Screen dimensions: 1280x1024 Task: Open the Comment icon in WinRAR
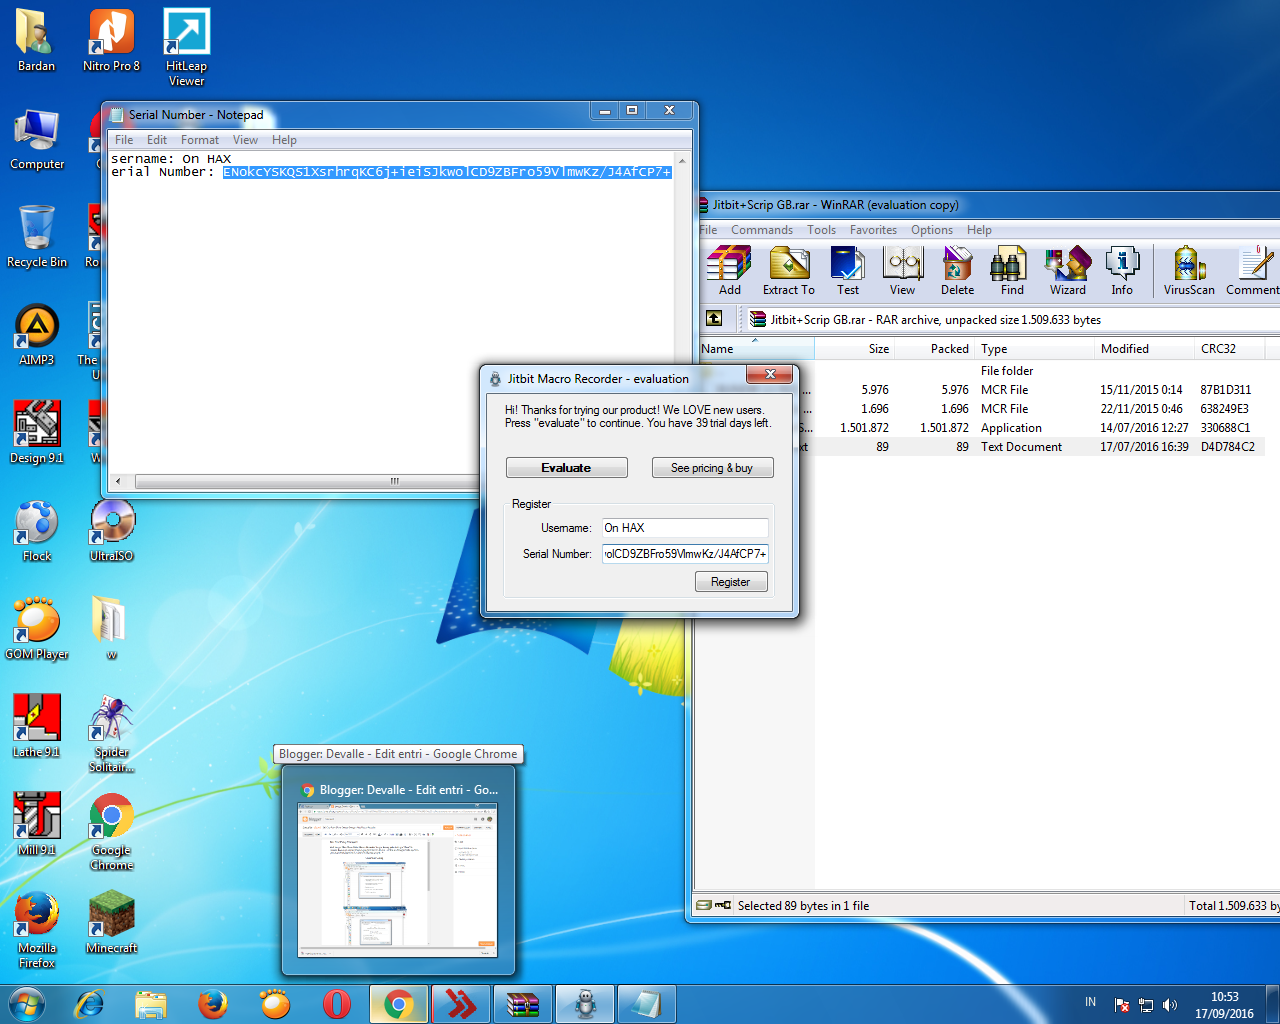coord(1251,270)
